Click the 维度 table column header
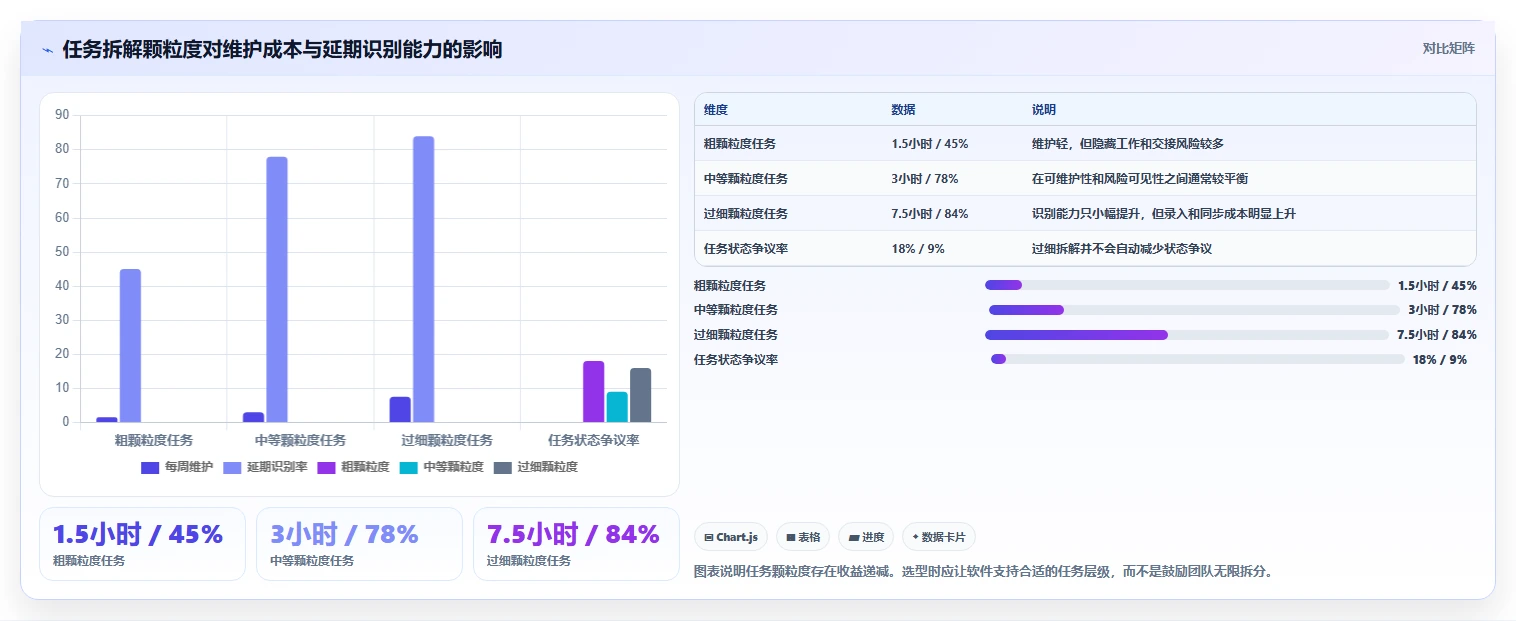This screenshot has width=1516, height=621. [x=716, y=110]
